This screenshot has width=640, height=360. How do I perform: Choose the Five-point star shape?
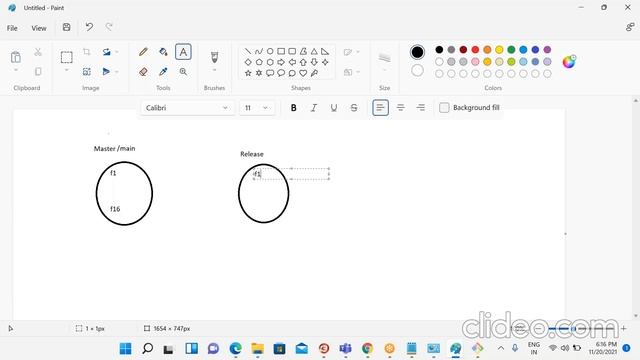(248, 73)
